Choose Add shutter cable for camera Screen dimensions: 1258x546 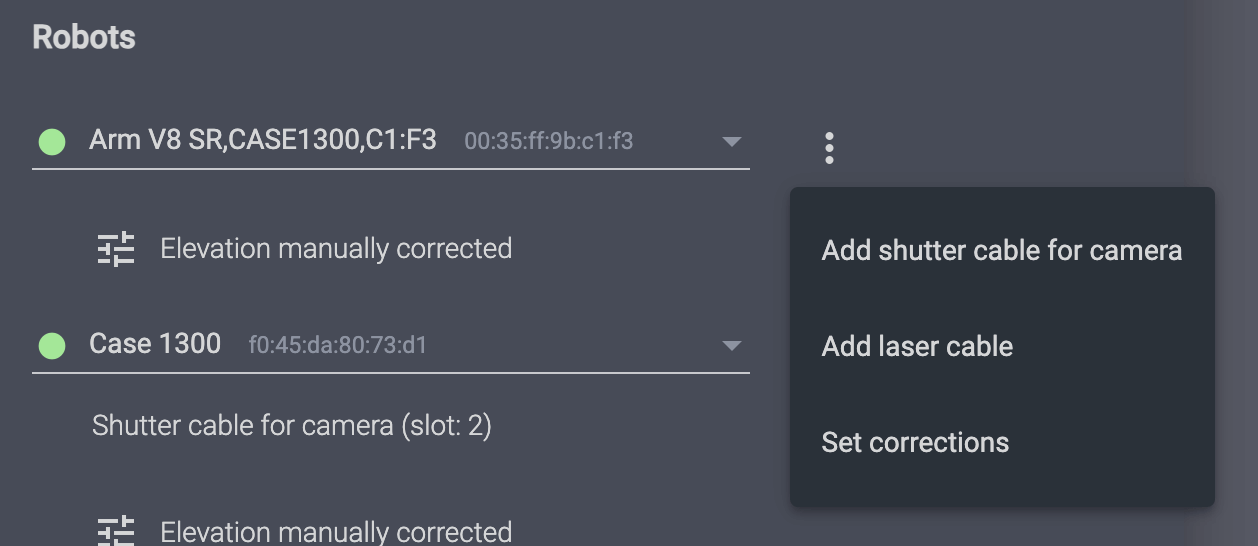click(1001, 250)
